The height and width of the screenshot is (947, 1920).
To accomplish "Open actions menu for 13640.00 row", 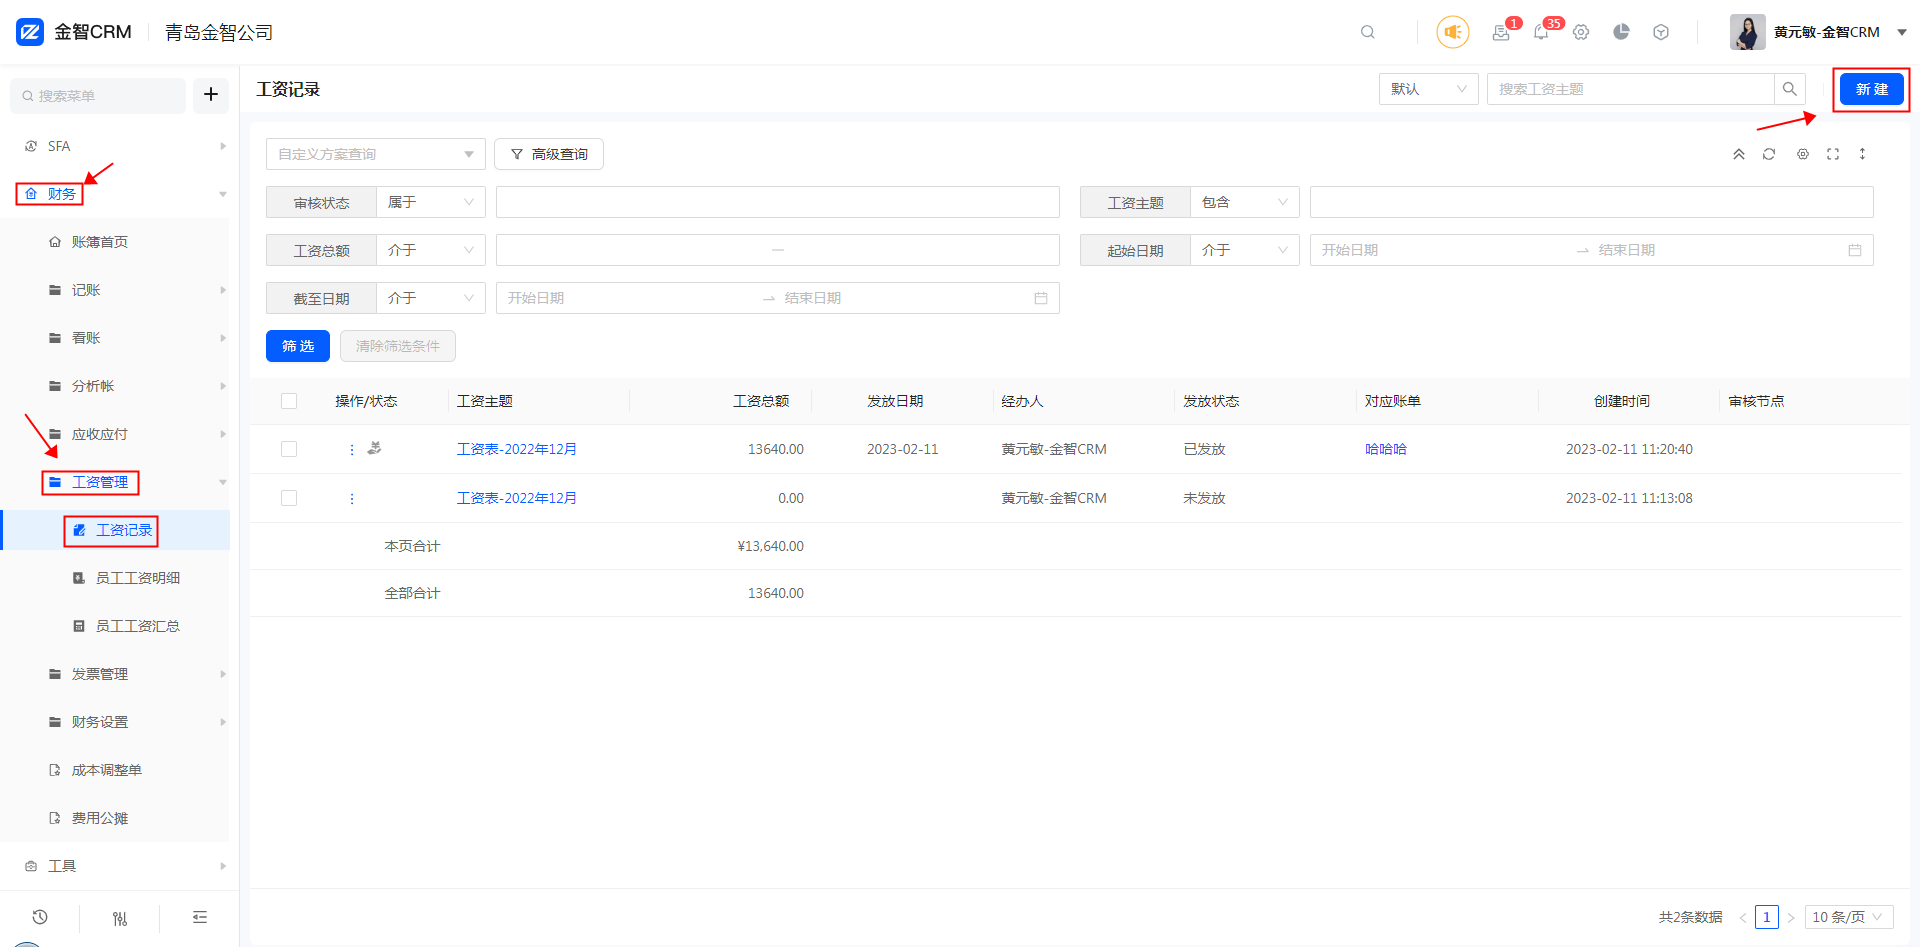I will tap(352, 450).
